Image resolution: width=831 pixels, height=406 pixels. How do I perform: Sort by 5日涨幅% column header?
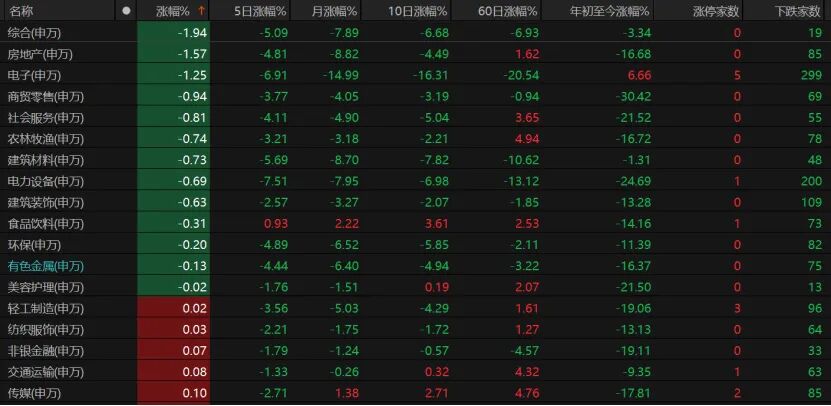click(260, 11)
